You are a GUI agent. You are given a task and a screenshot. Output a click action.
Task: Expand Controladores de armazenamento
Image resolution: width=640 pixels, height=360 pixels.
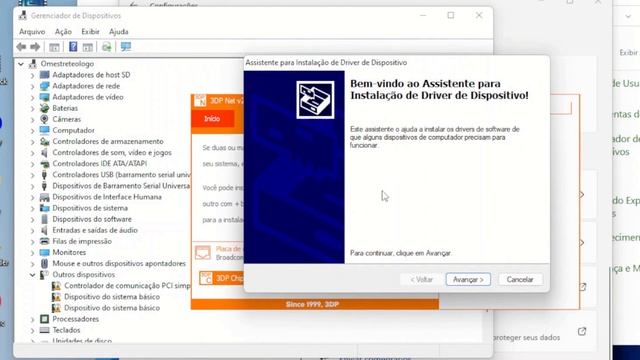coord(33,142)
